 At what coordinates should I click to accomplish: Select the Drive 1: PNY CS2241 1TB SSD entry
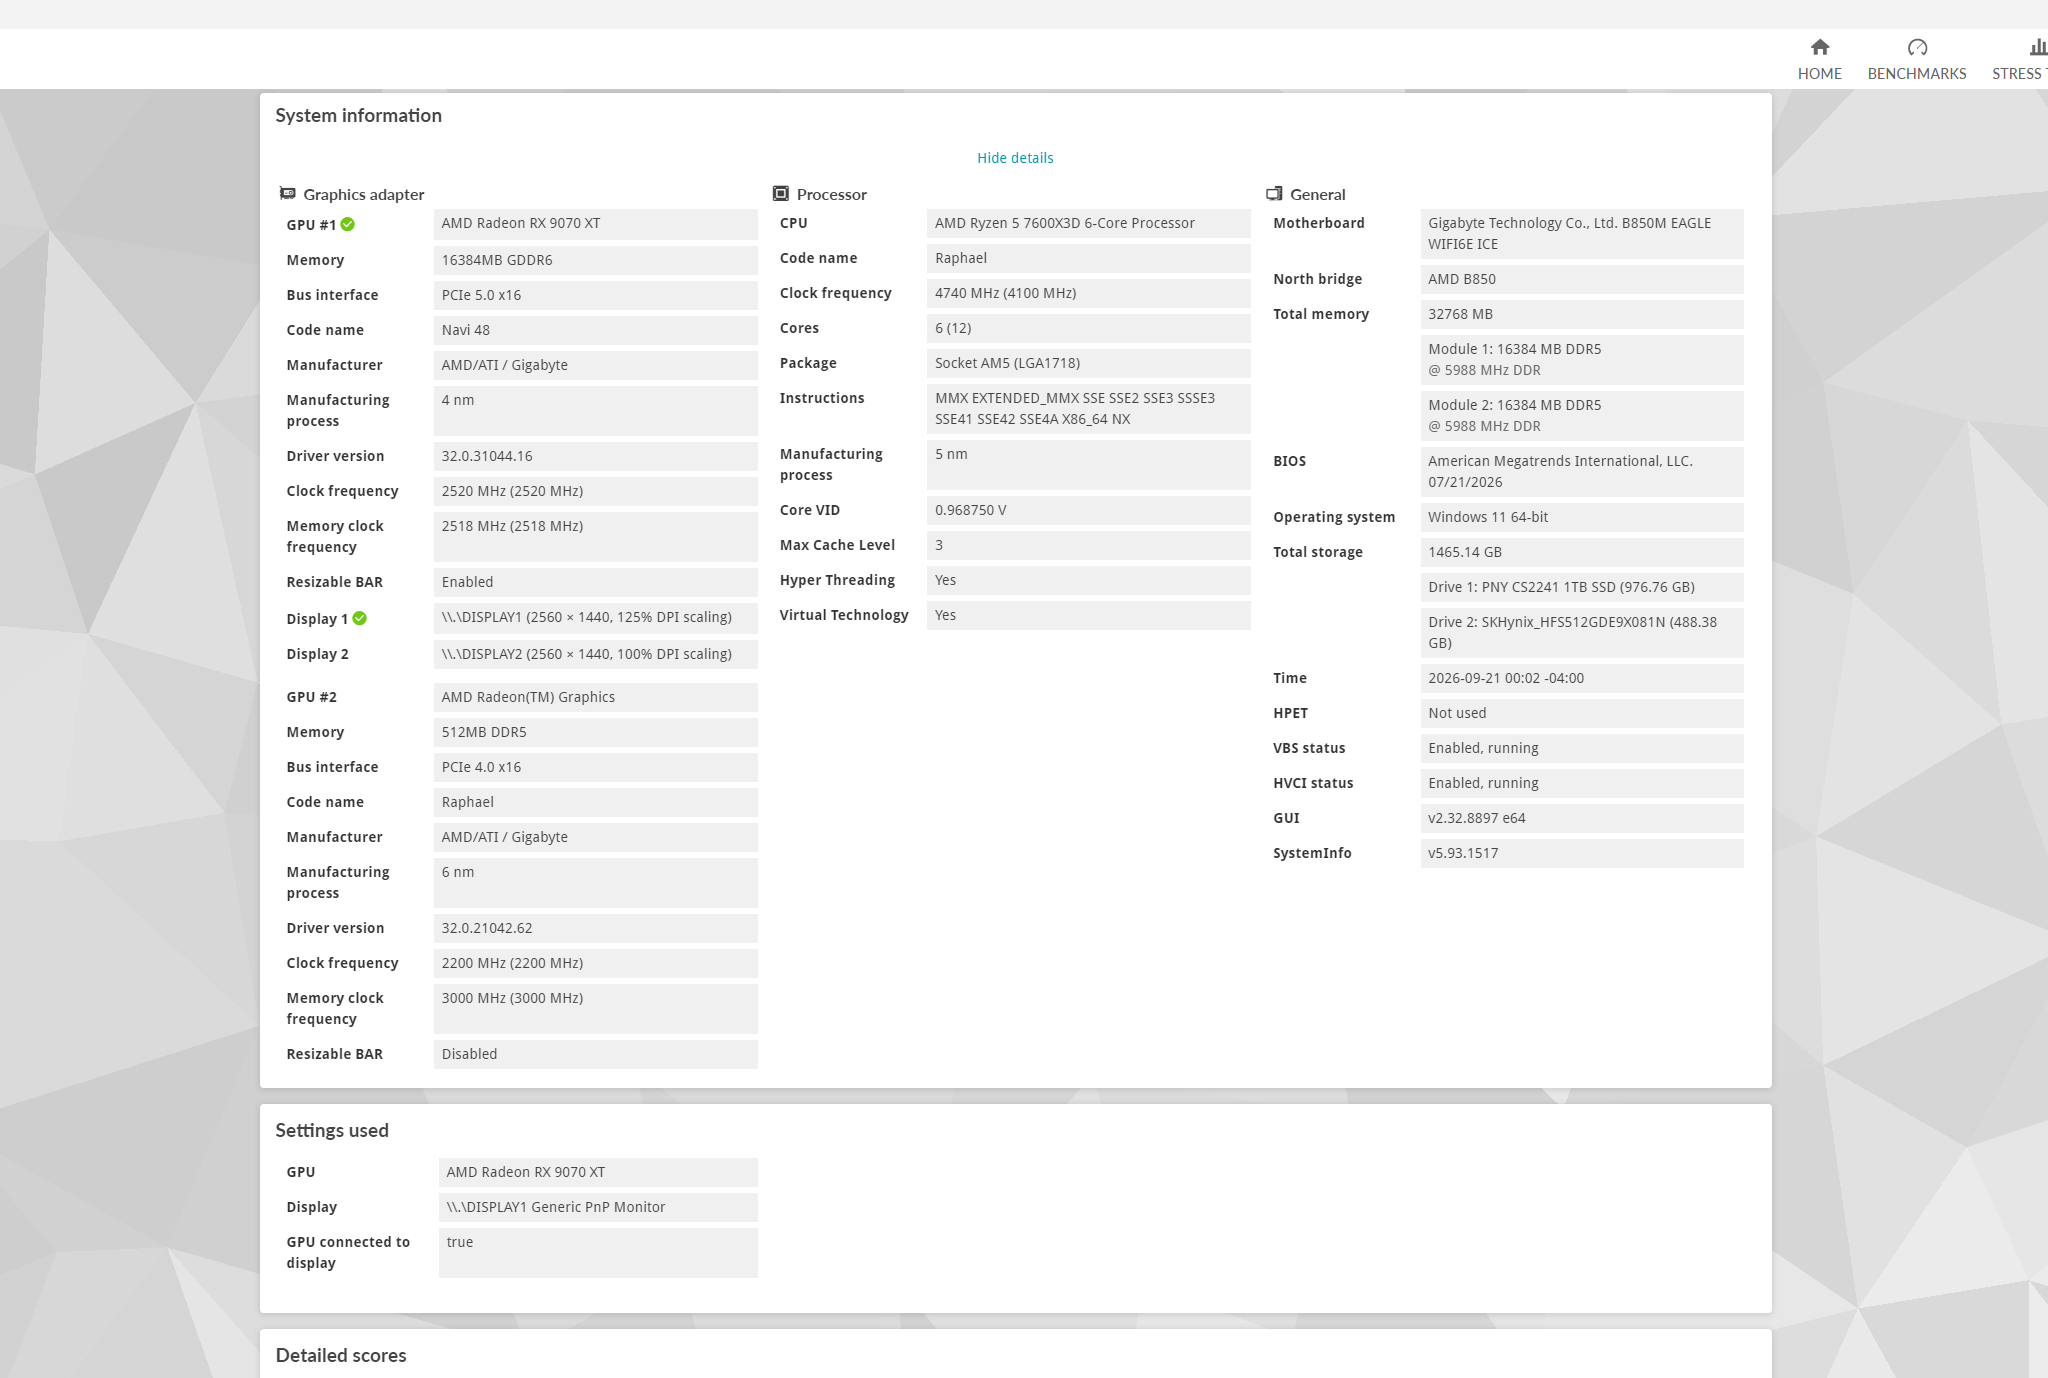click(x=1582, y=587)
